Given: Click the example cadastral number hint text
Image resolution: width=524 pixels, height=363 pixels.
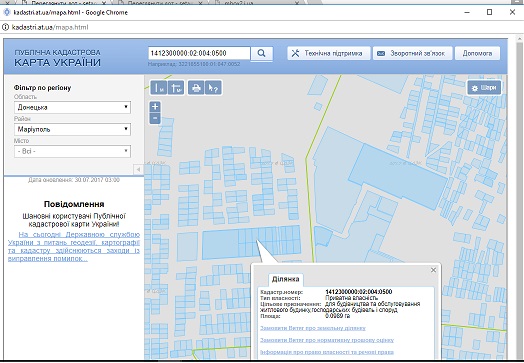Looking at the screenshot, I should click(194, 64).
